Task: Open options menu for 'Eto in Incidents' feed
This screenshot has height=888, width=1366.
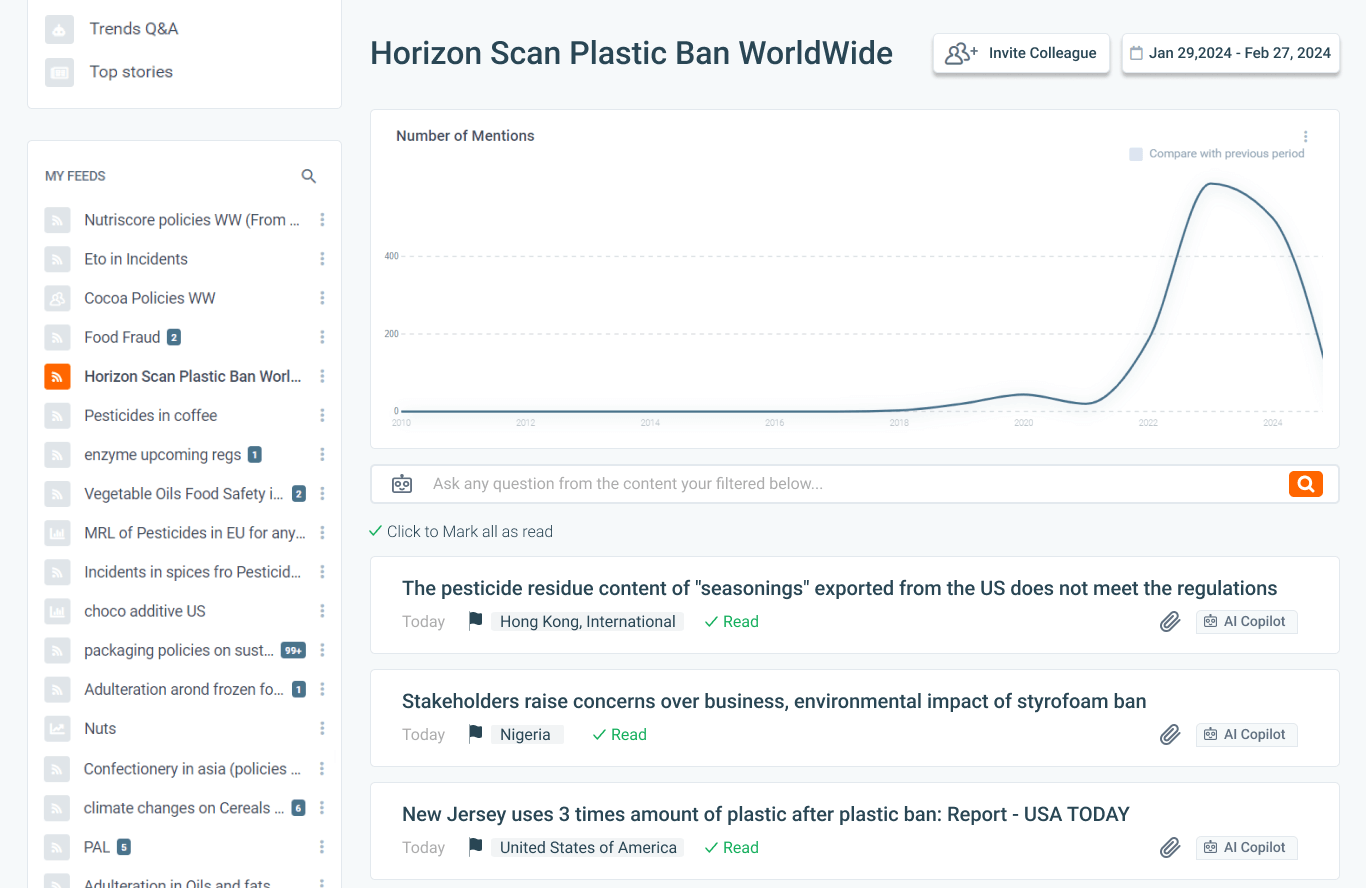Action: point(322,259)
